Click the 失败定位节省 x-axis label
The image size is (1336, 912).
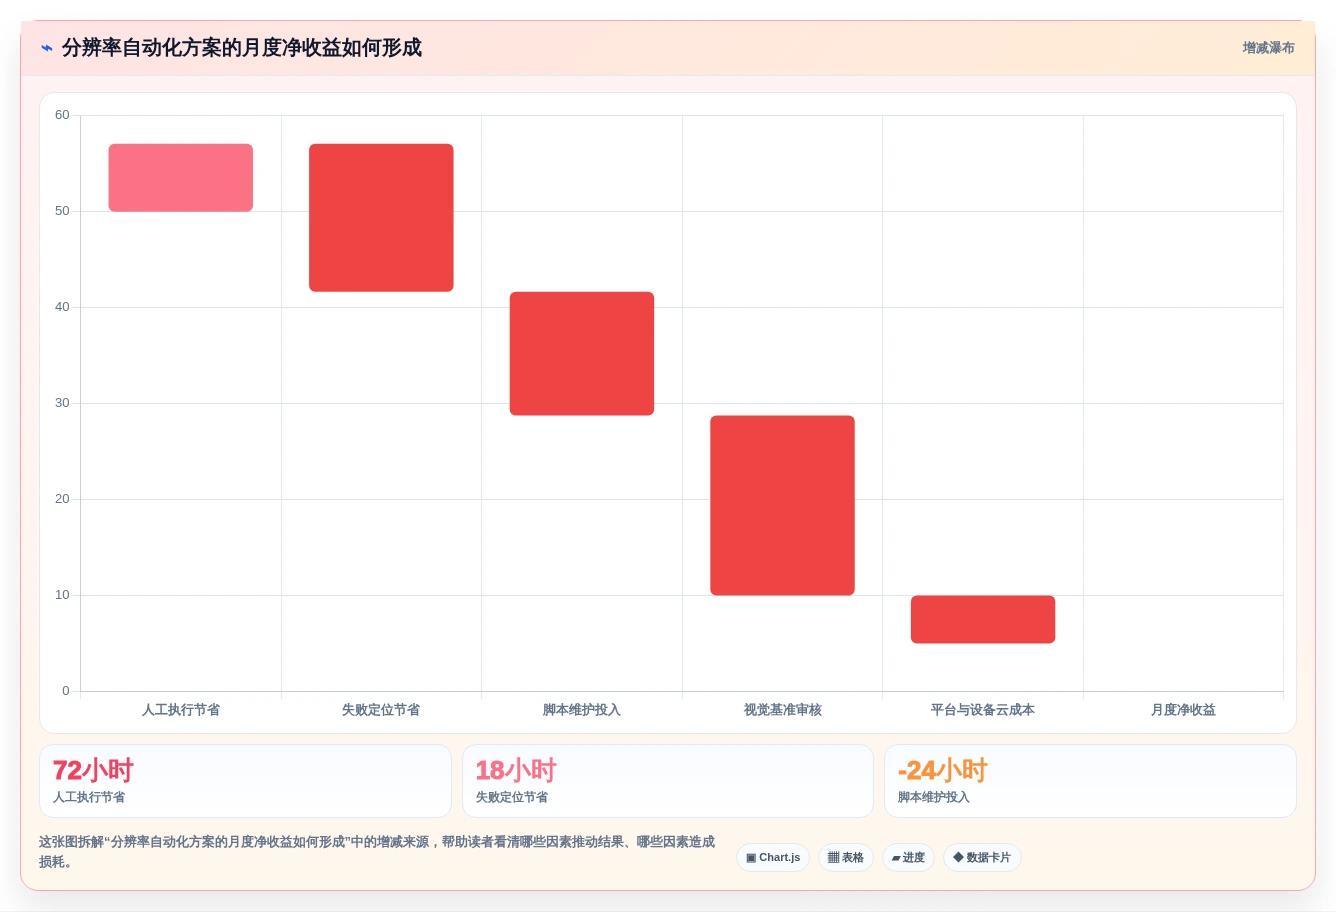pos(381,710)
